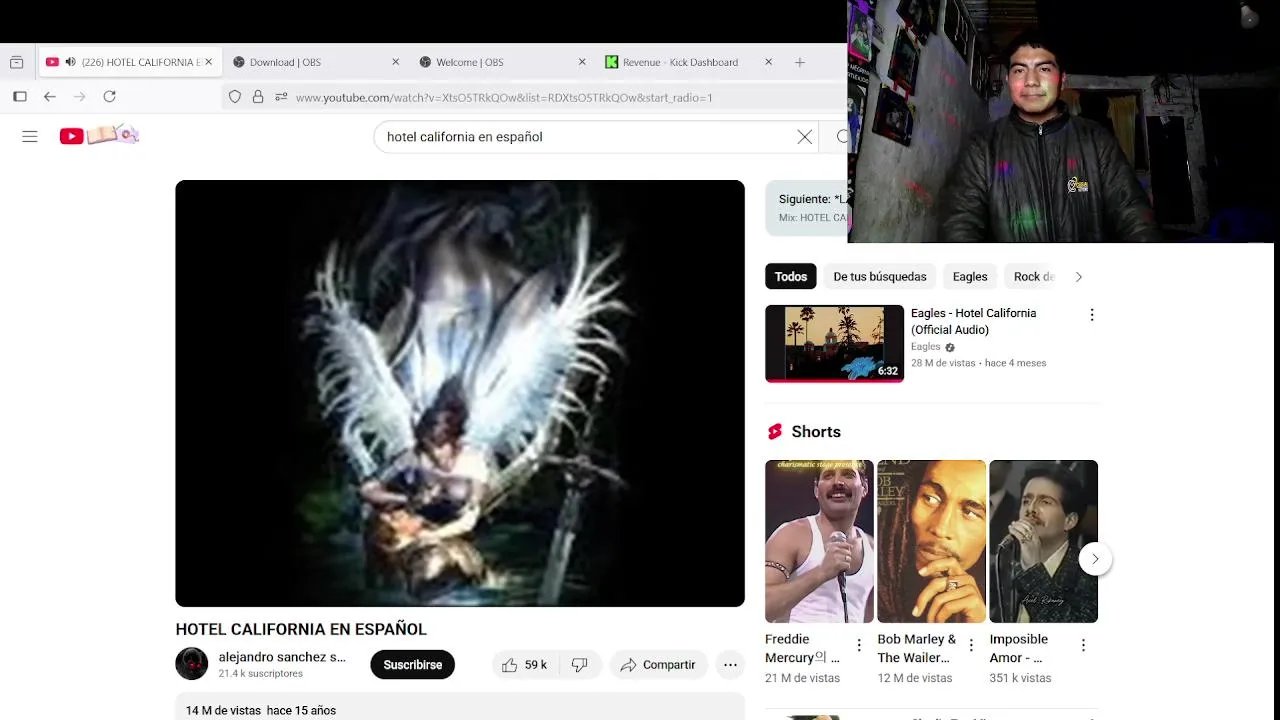Open the Eagles channel link under the video title

pos(925,347)
